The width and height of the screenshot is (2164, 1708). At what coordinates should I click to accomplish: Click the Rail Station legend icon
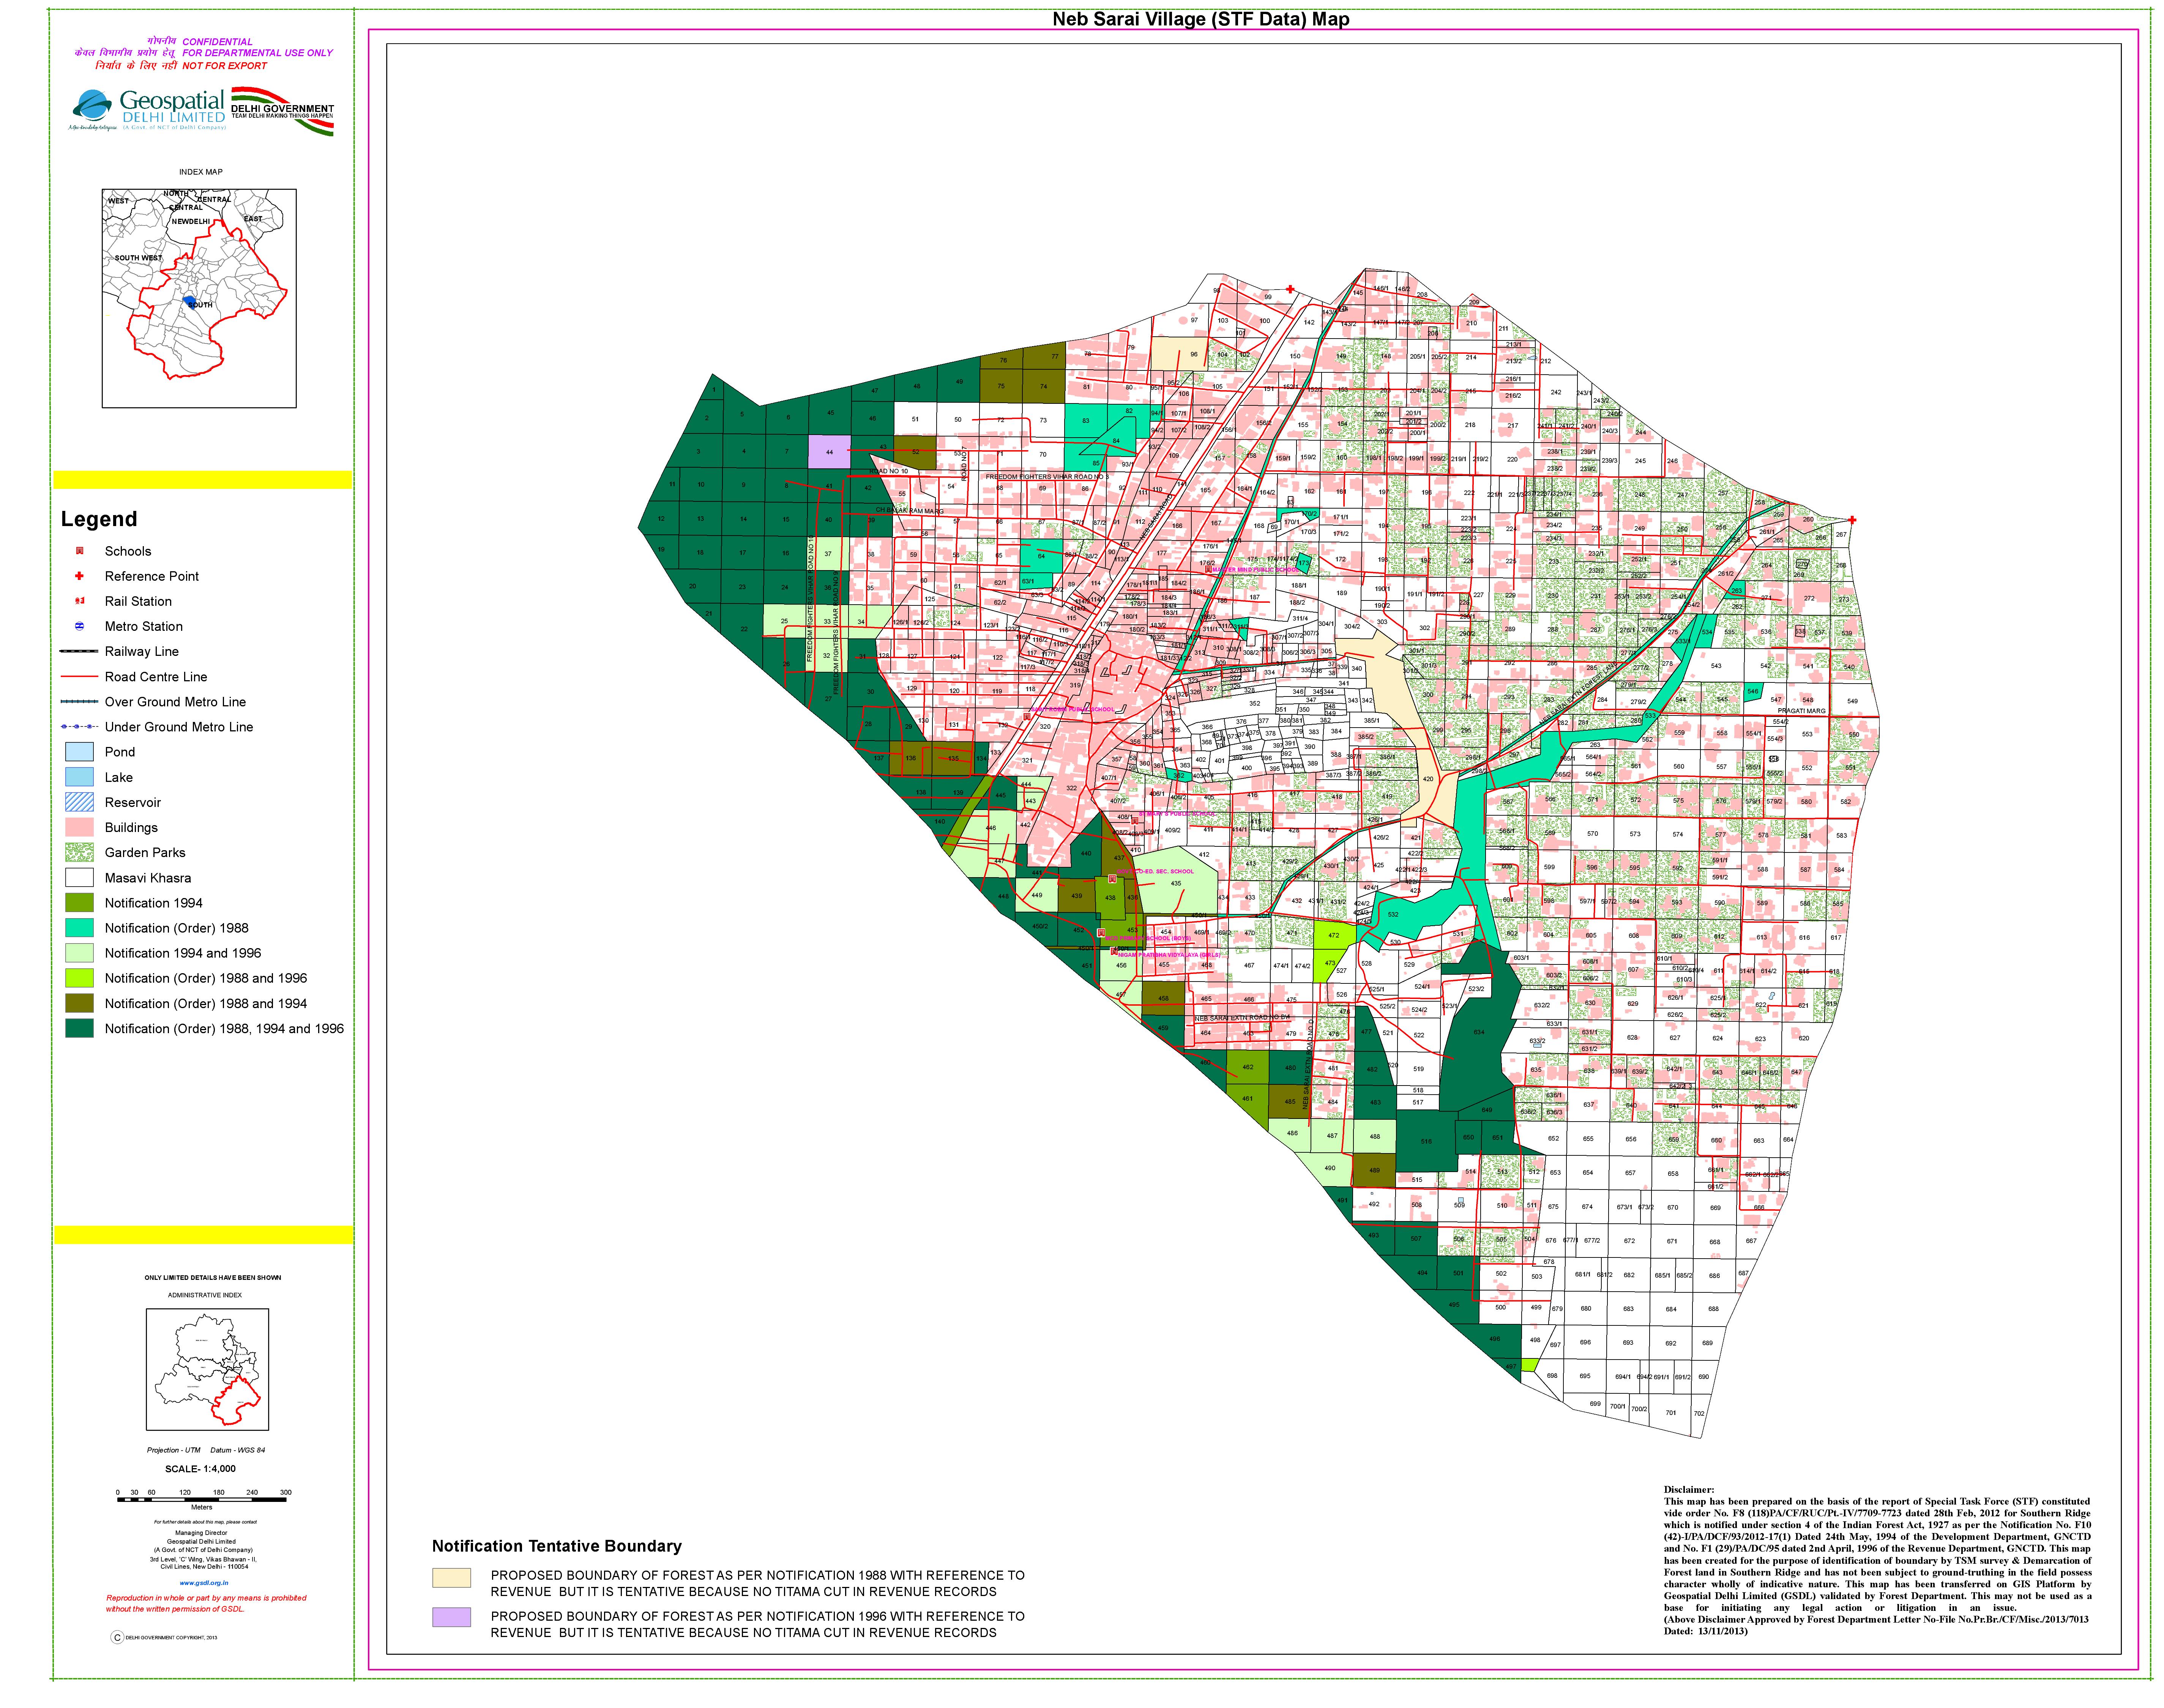[x=80, y=601]
